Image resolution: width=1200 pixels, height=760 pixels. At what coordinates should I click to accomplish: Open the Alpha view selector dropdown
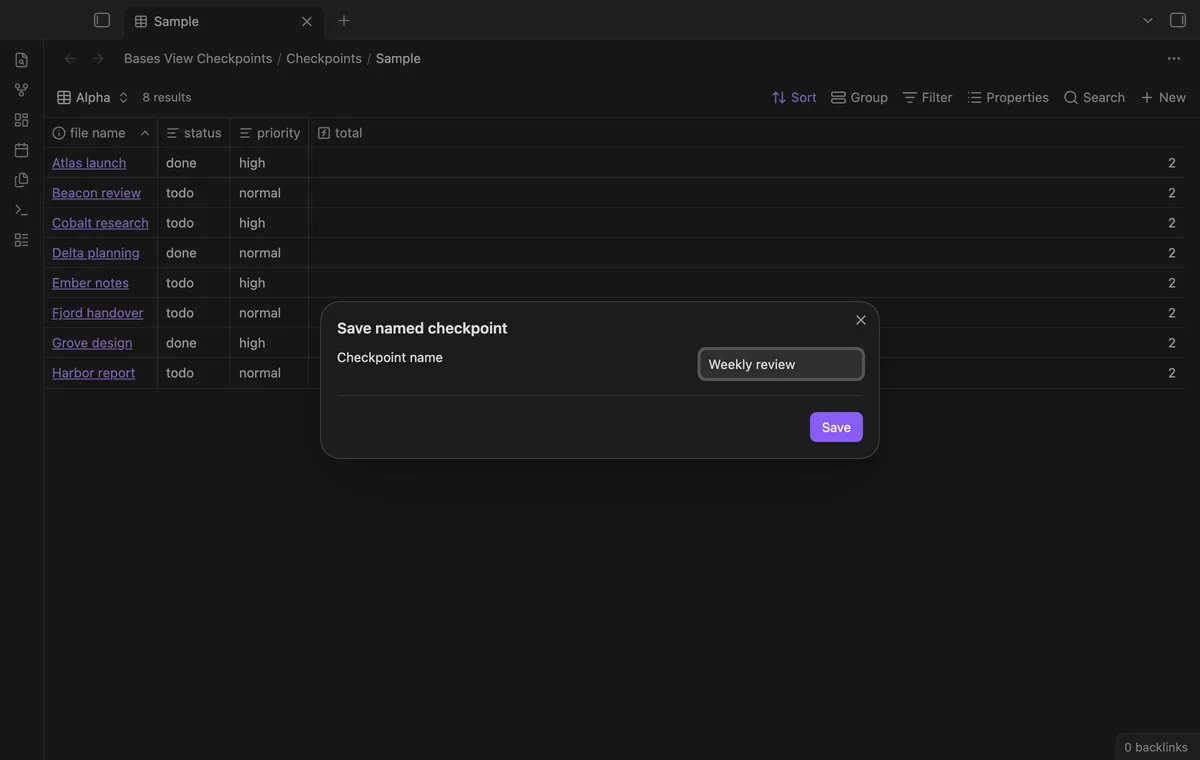[93, 97]
